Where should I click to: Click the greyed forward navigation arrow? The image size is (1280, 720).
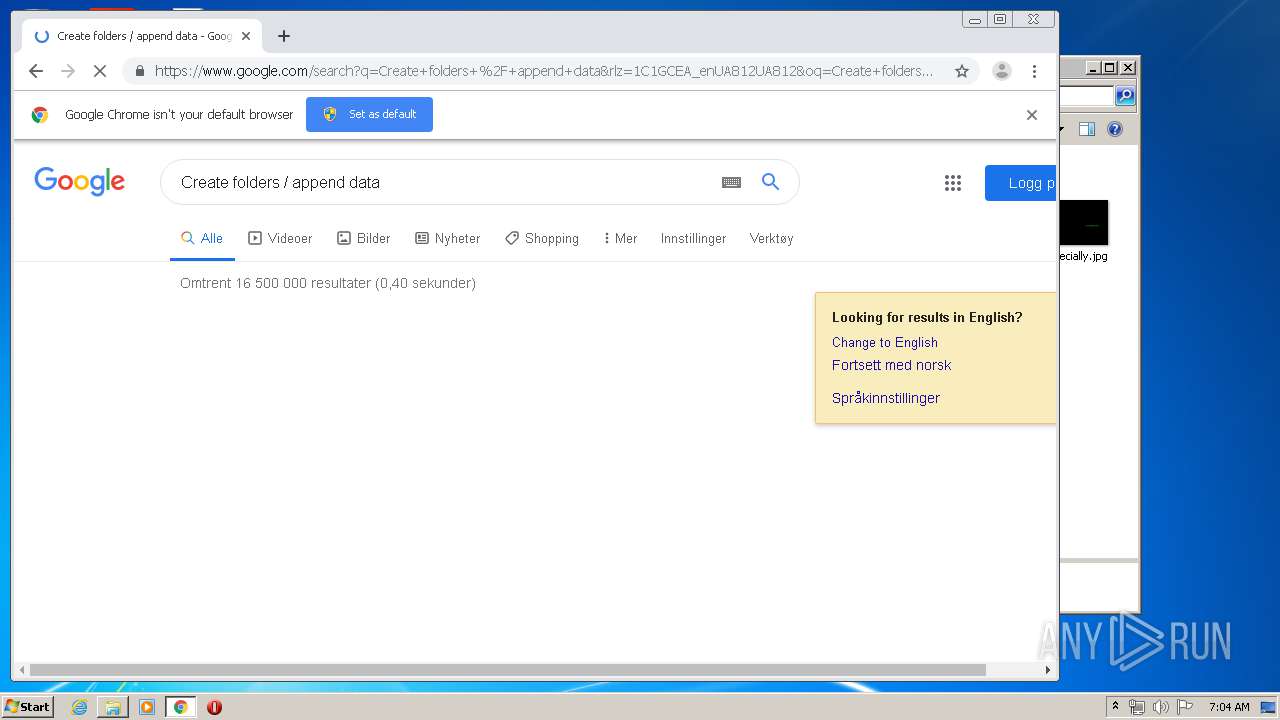click(68, 71)
